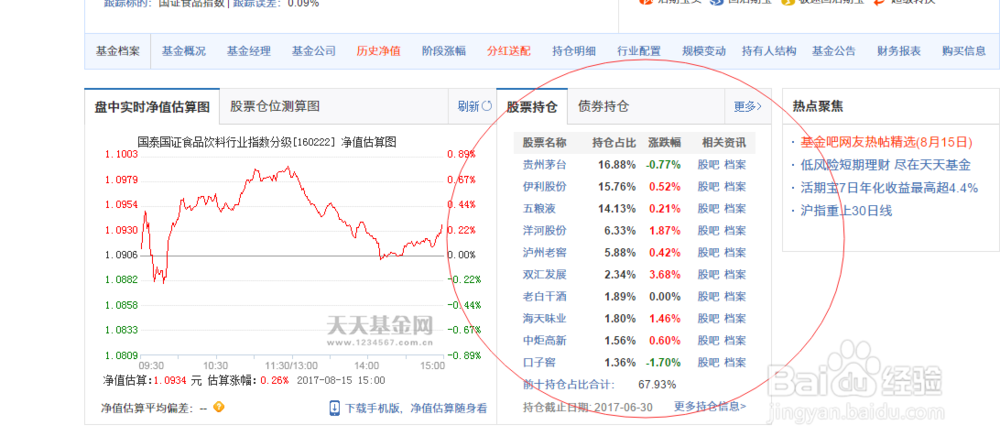This screenshot has width=1000, height=447.
Task: Open the 基金公司 tab
Action: click(314, 52)
